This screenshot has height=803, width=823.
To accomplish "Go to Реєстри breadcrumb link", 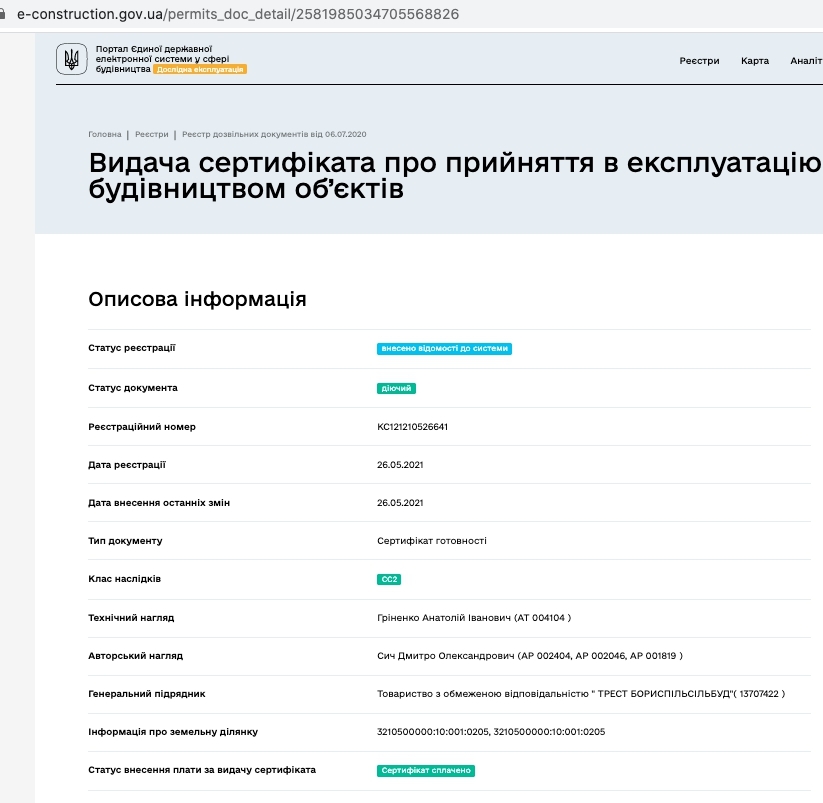I will tap(152, 134).
